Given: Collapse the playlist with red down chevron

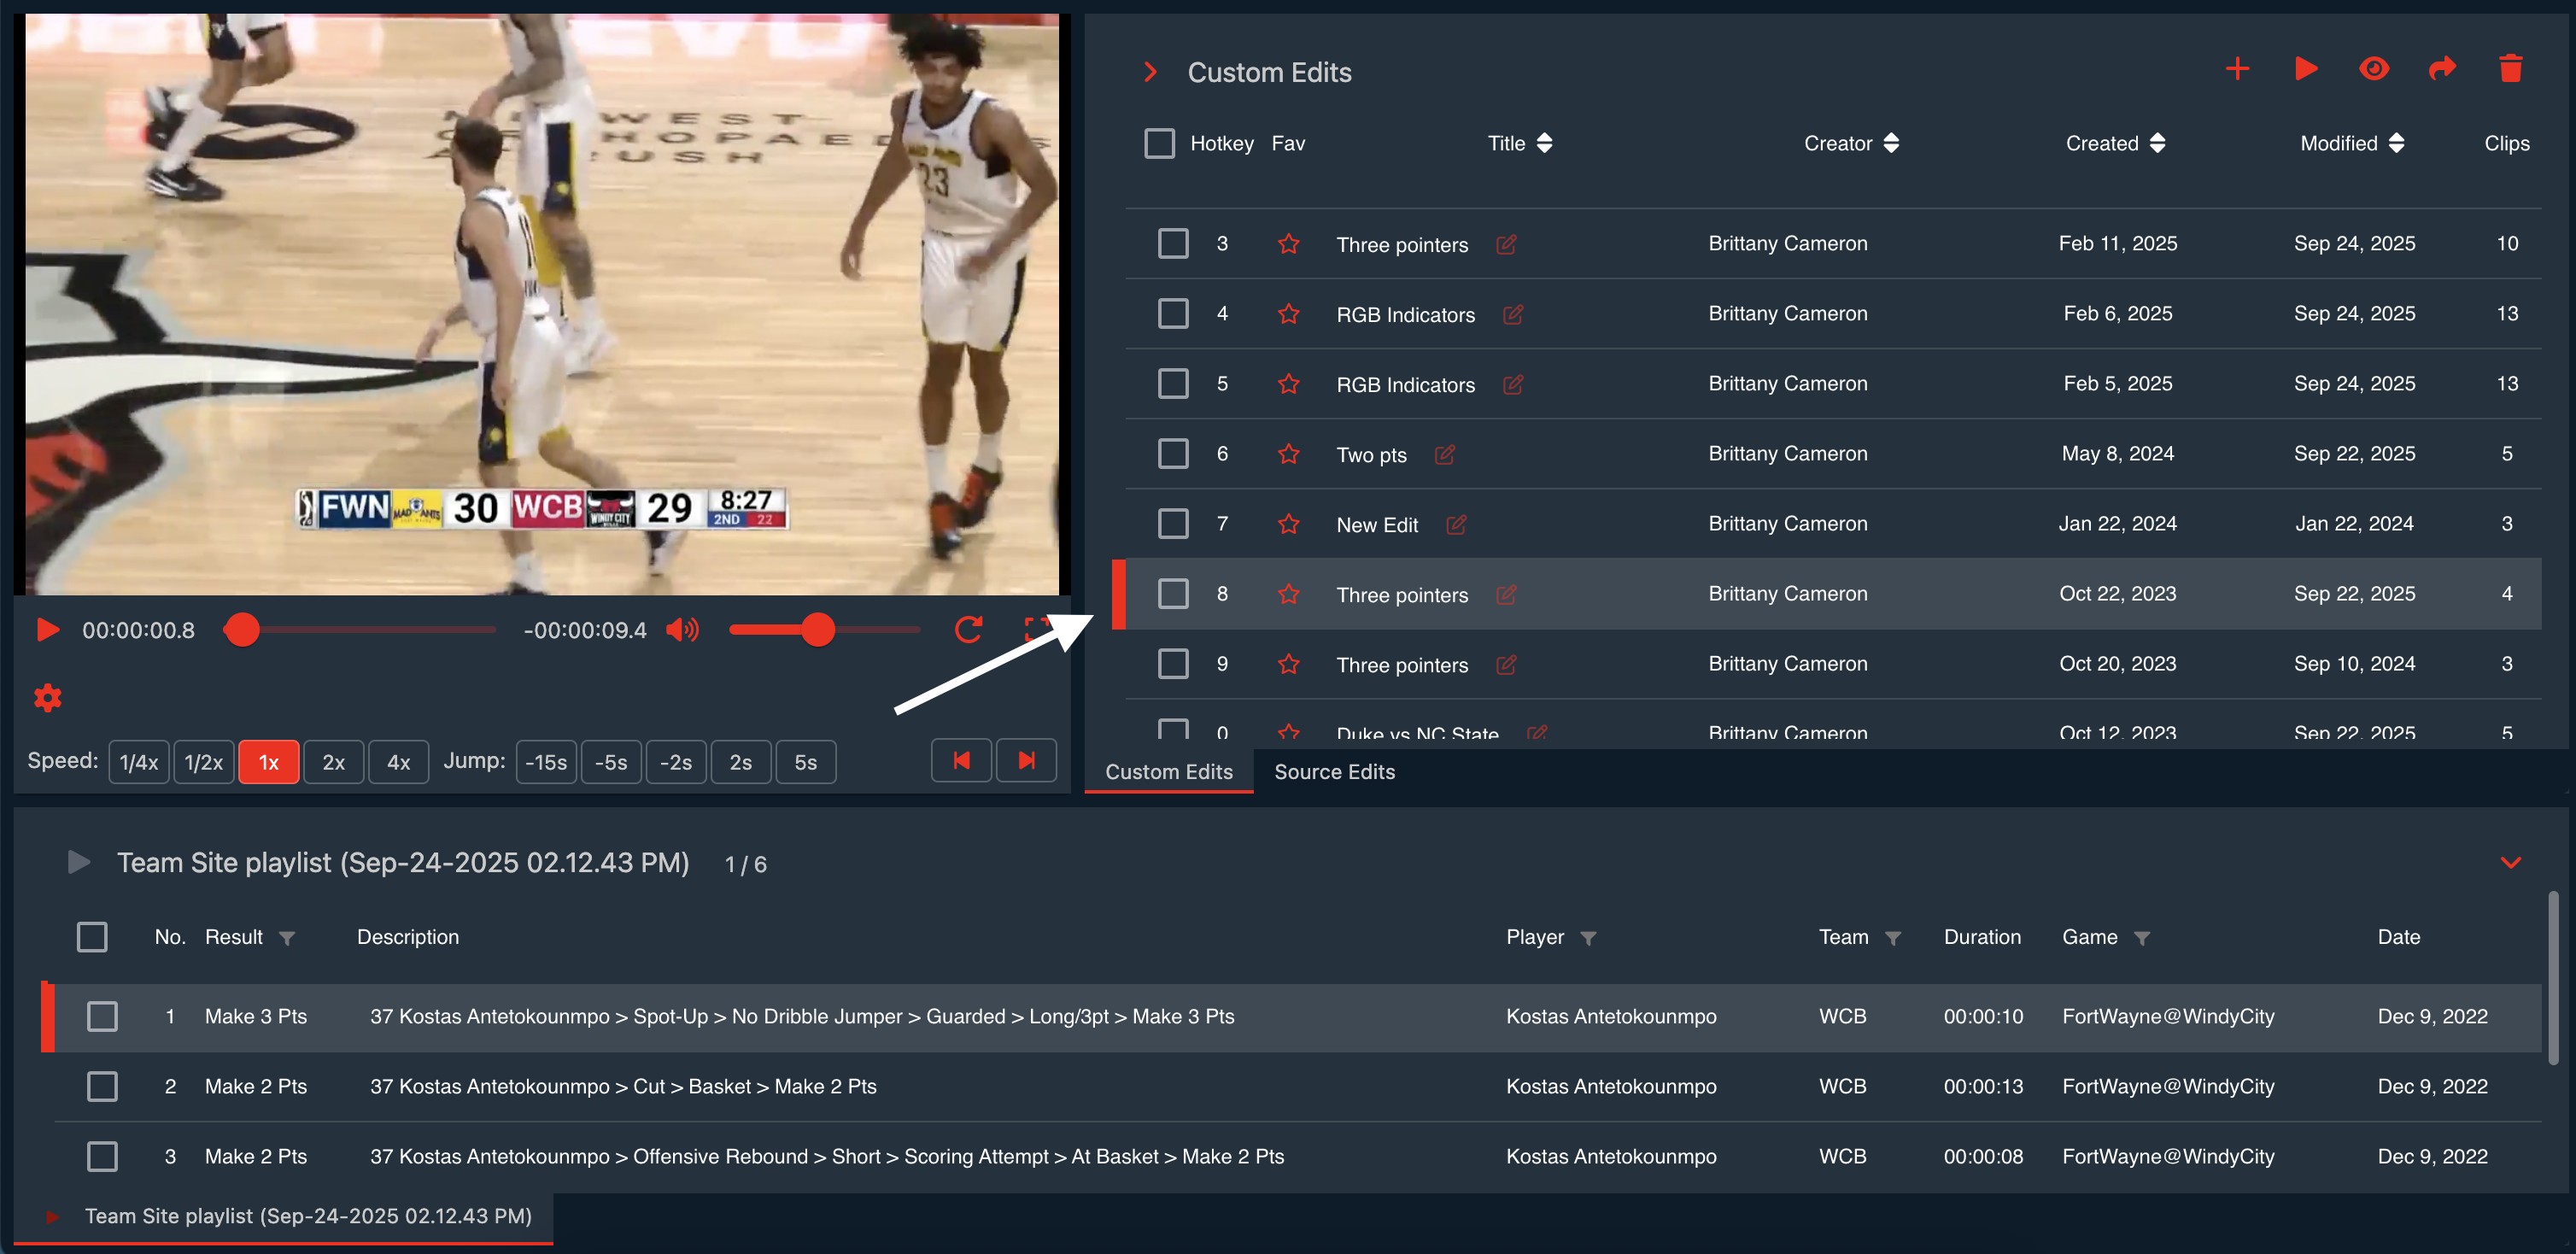Looking at the screenshot, I should [x=2510, y=862].
